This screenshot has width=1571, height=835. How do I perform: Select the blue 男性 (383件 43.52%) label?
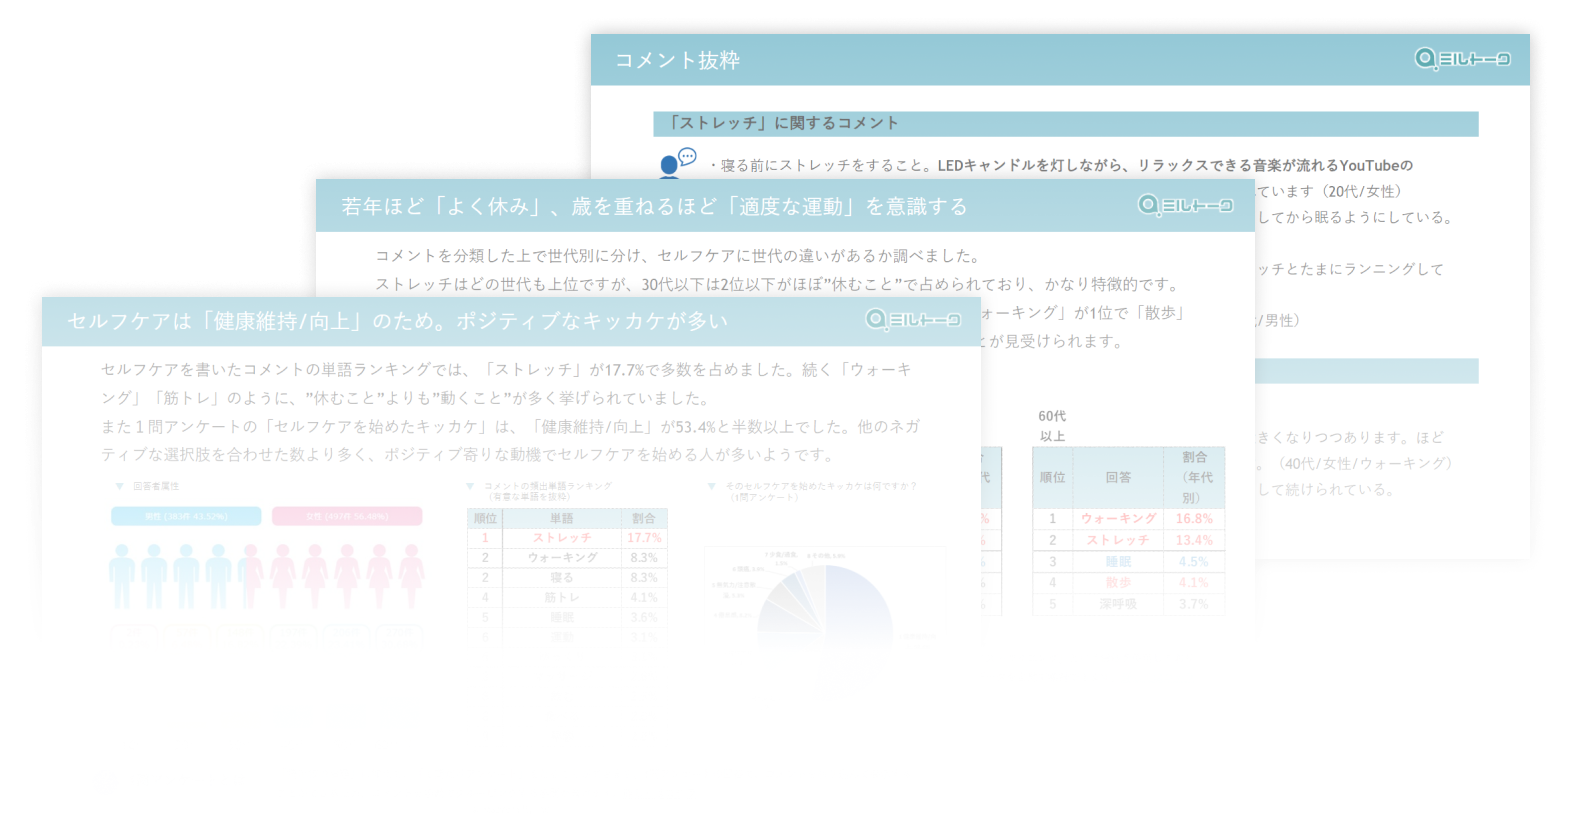click(186, 516)
